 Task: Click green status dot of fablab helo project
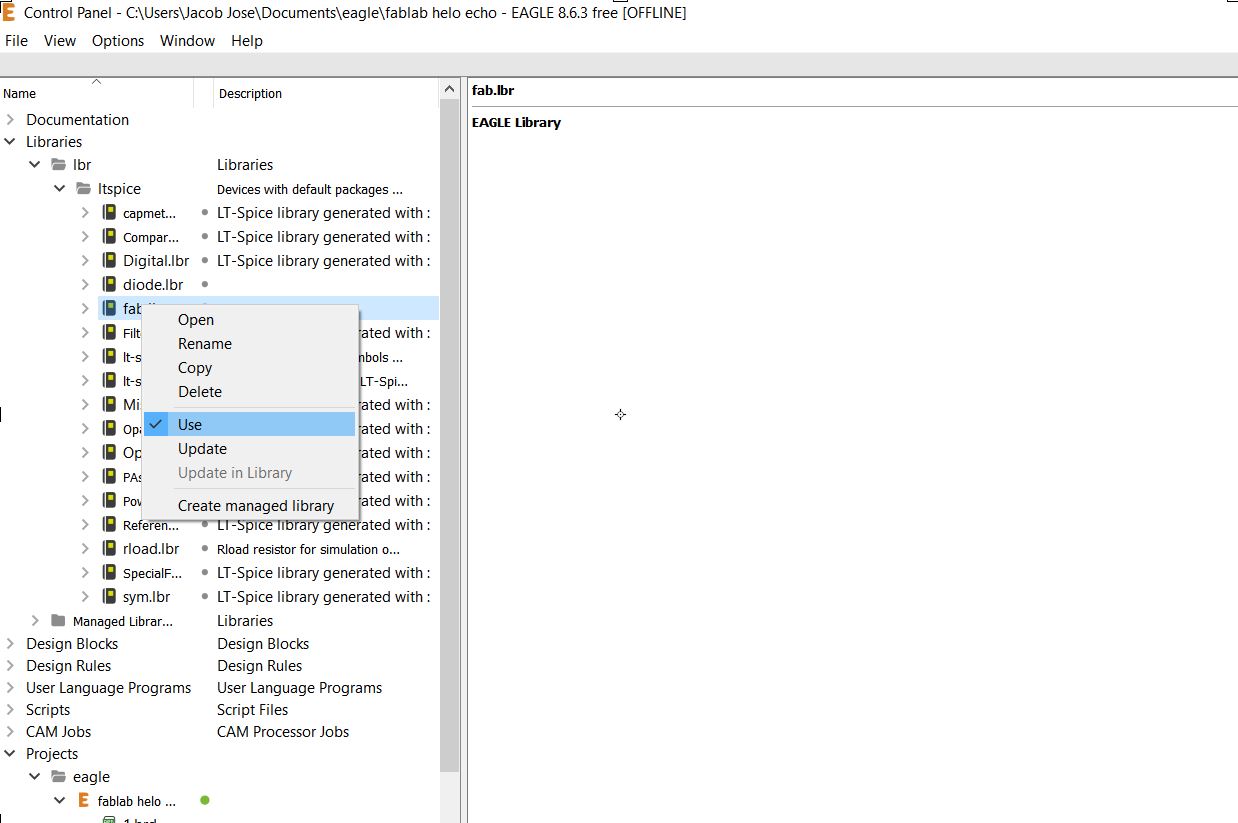[x=205, y=800]
